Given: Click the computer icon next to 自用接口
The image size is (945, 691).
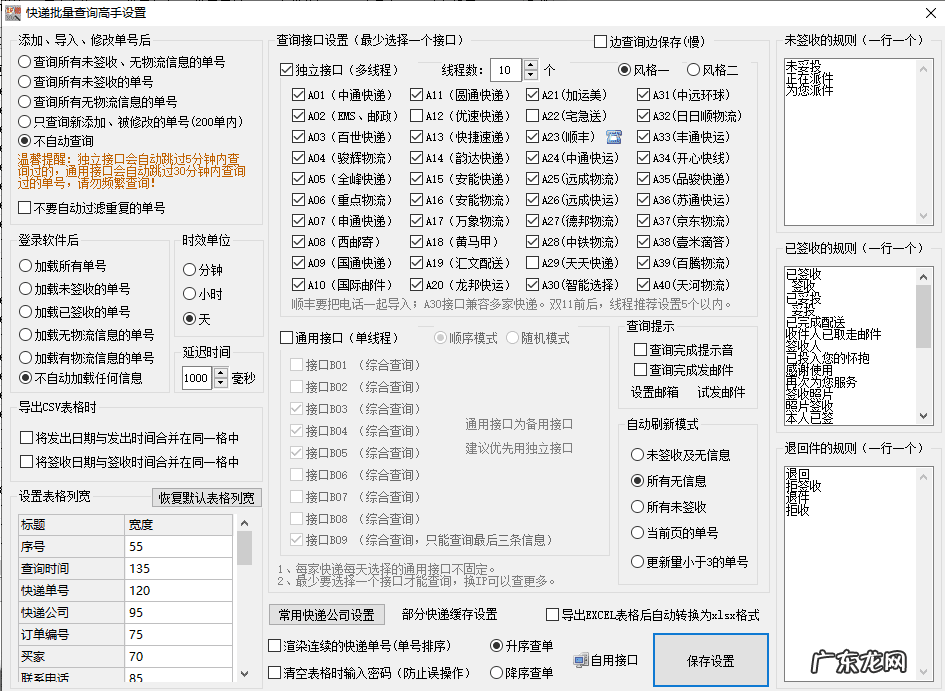Looking at the screenshot, I should [x=581, y=658].
